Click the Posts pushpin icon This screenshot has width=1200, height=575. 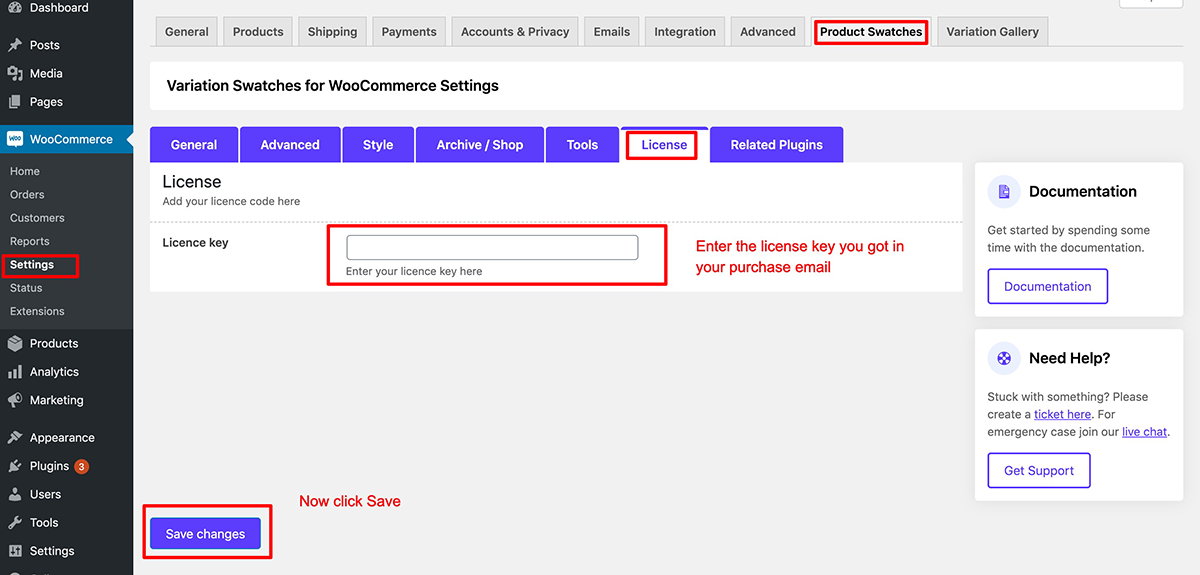[x=15, y=45]
